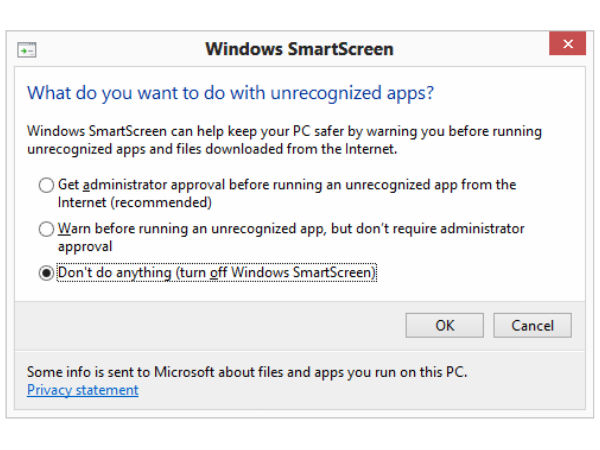Click the lone 'approval' line under Warn option
This screenshot has width=600, height=450.
[83, 245]
